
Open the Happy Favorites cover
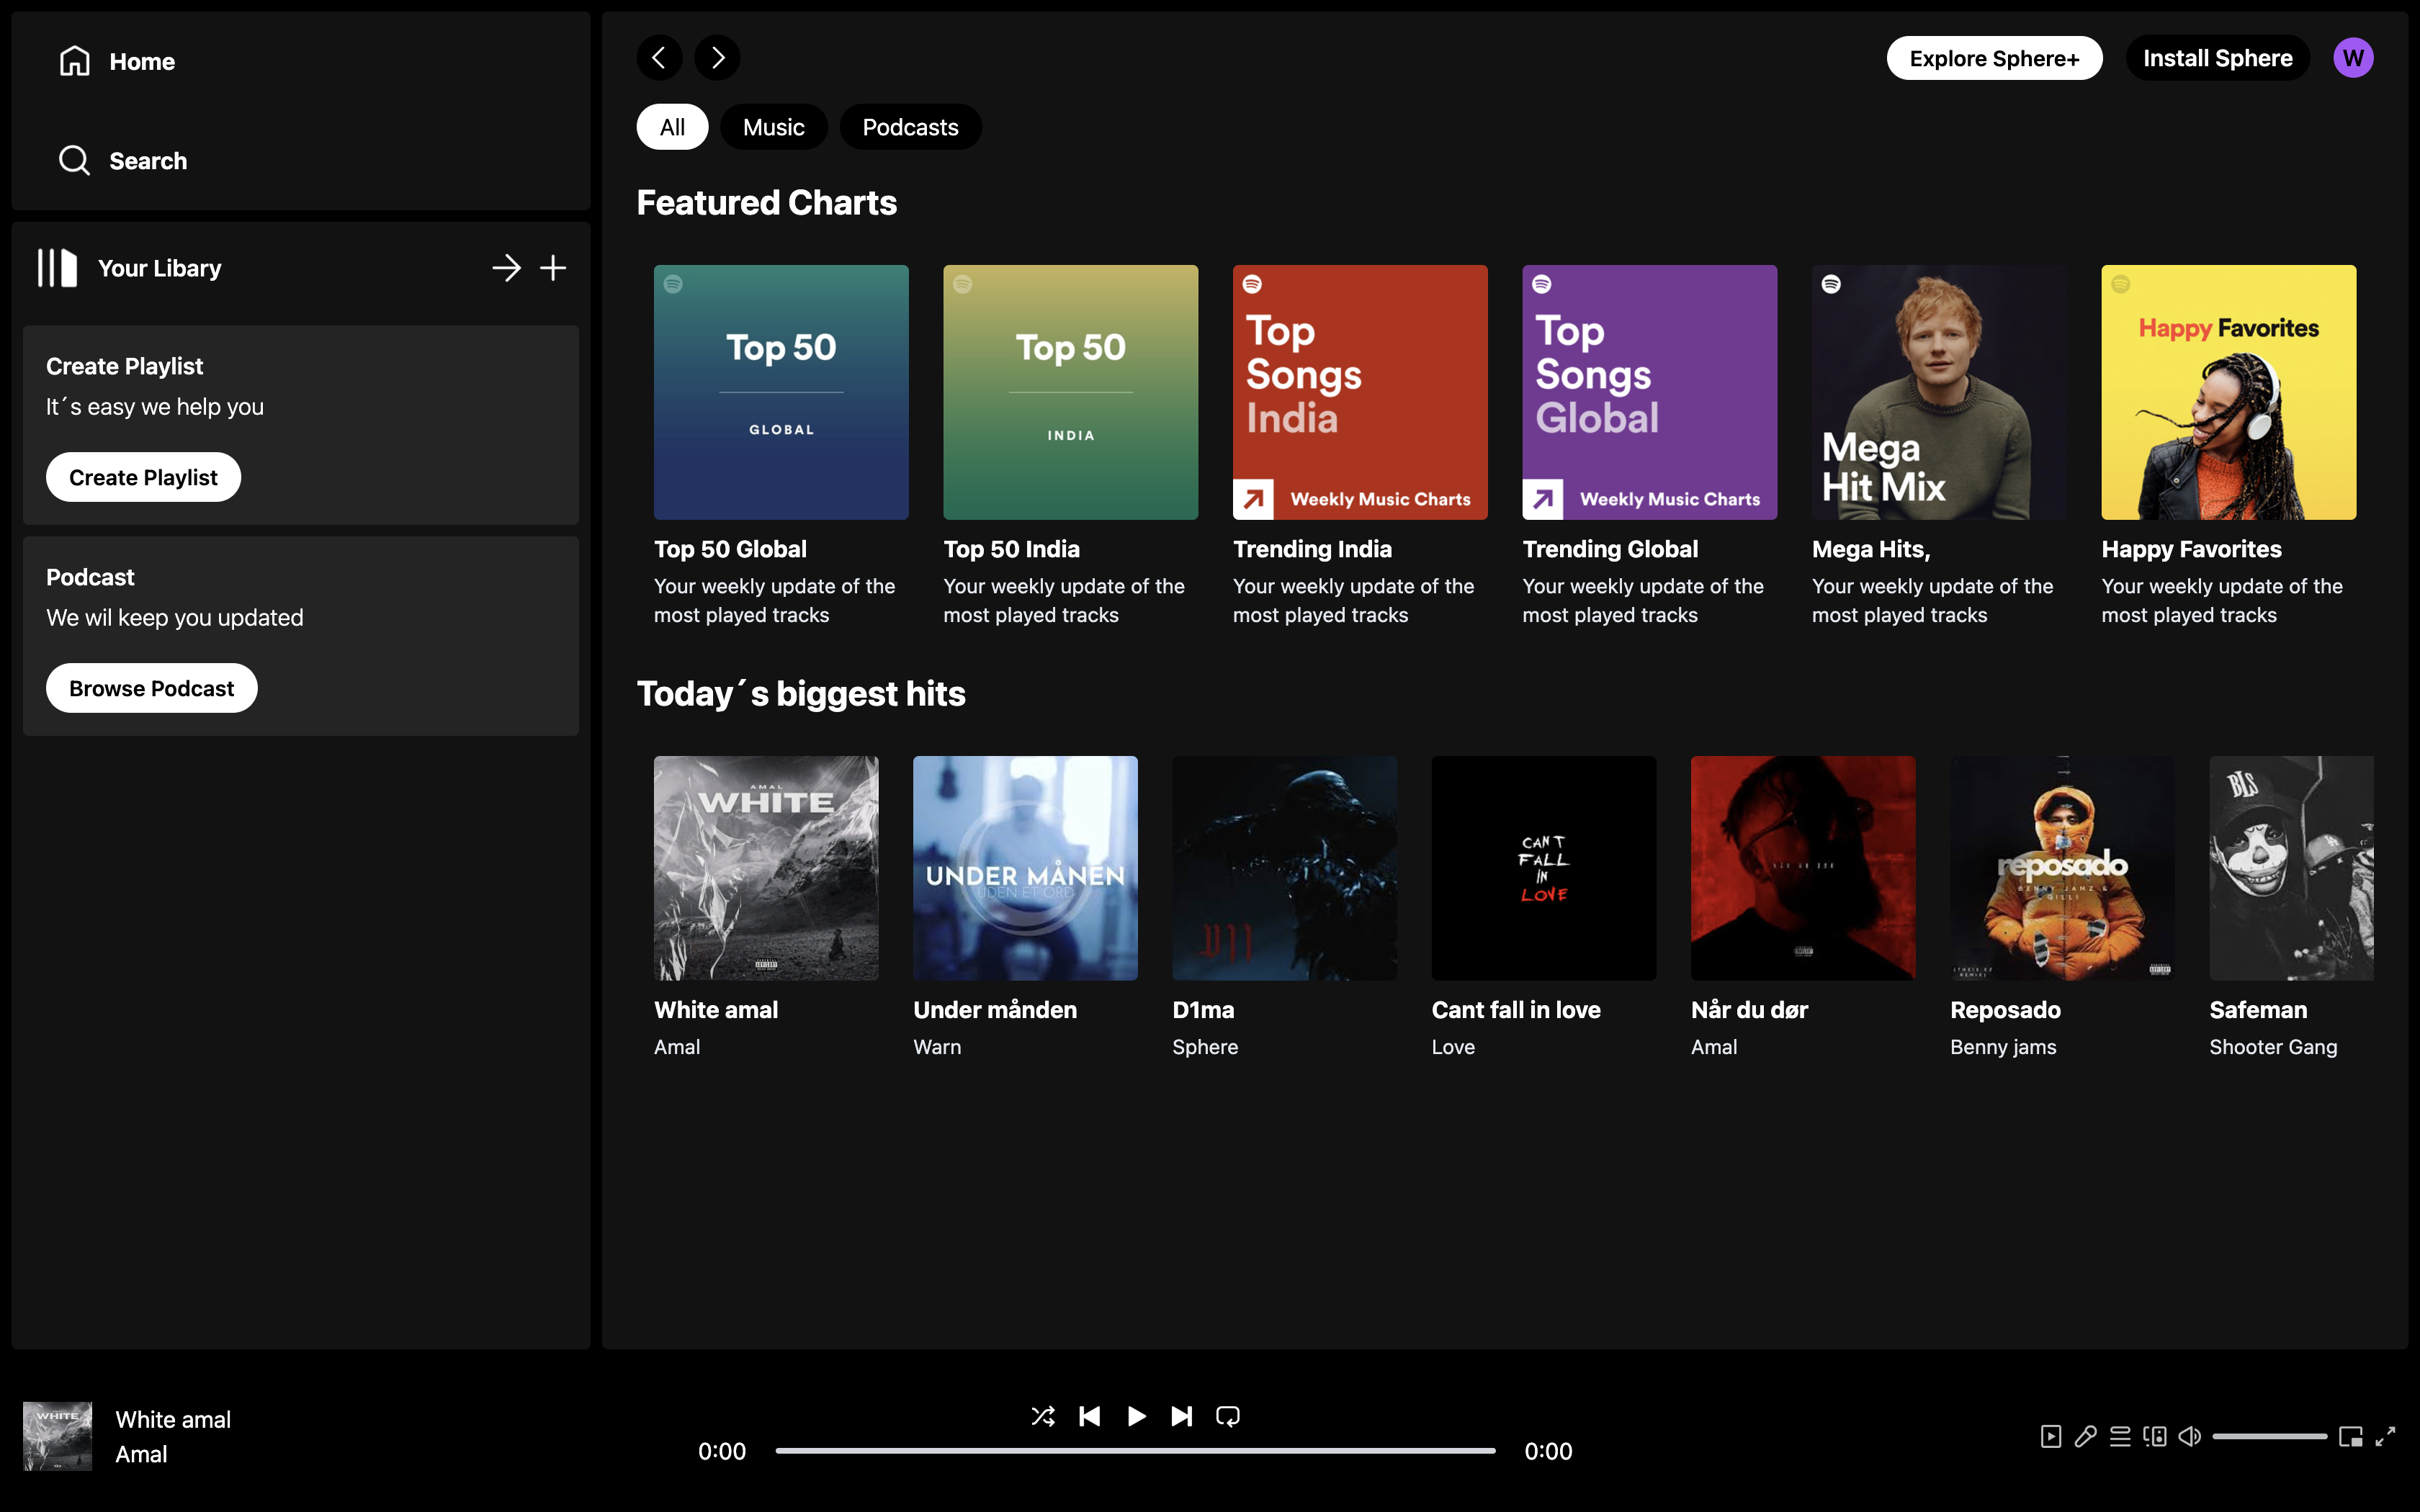pos(2228,392)
